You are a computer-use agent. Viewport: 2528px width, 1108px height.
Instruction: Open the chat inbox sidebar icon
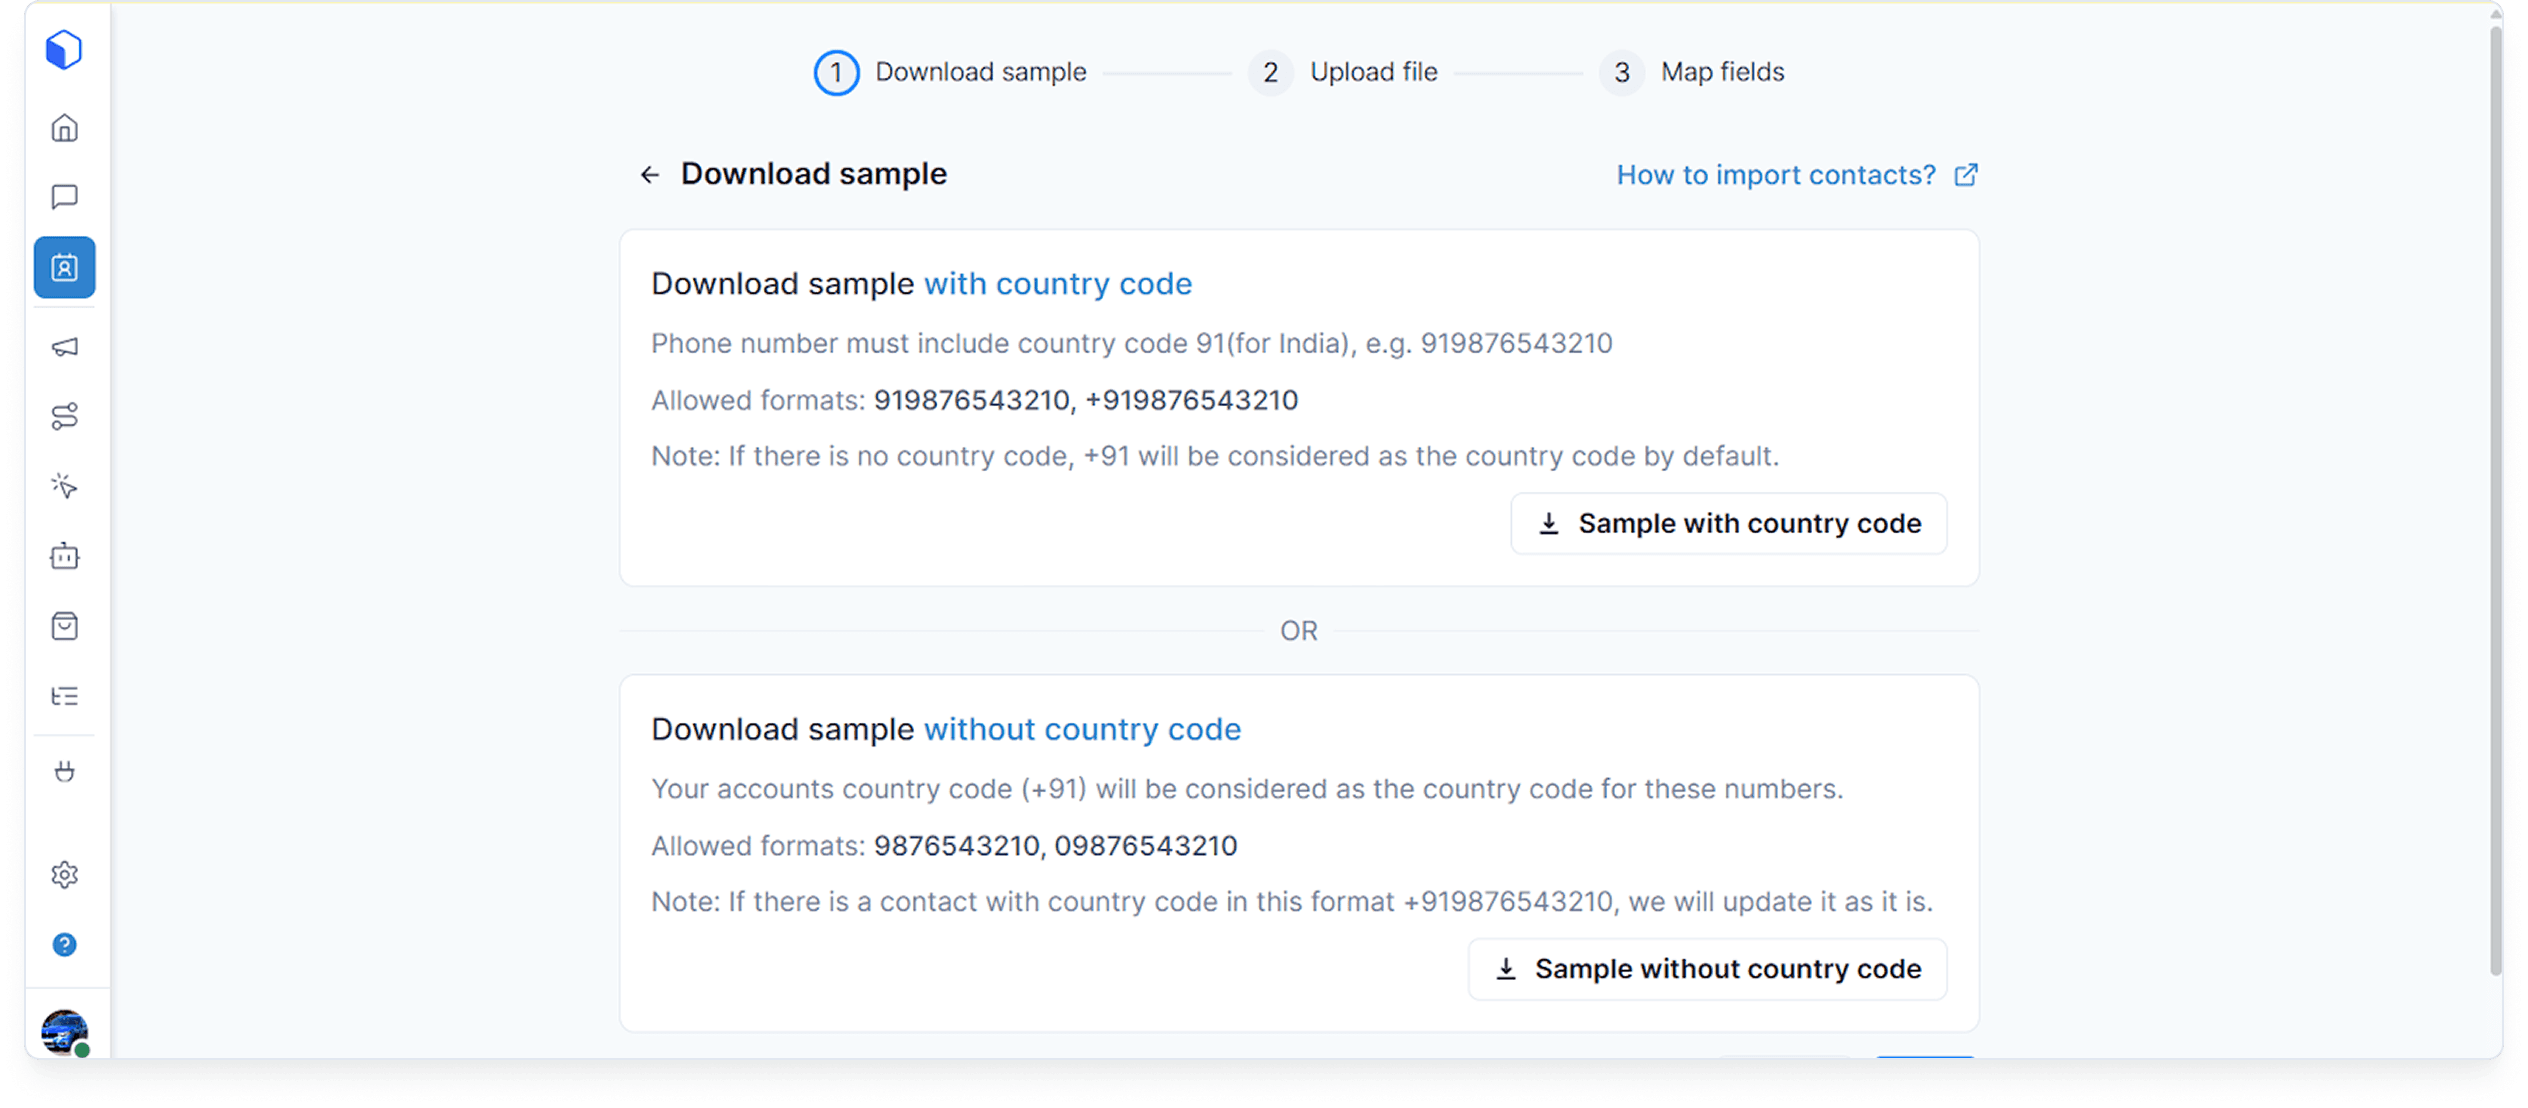[64, 197]
